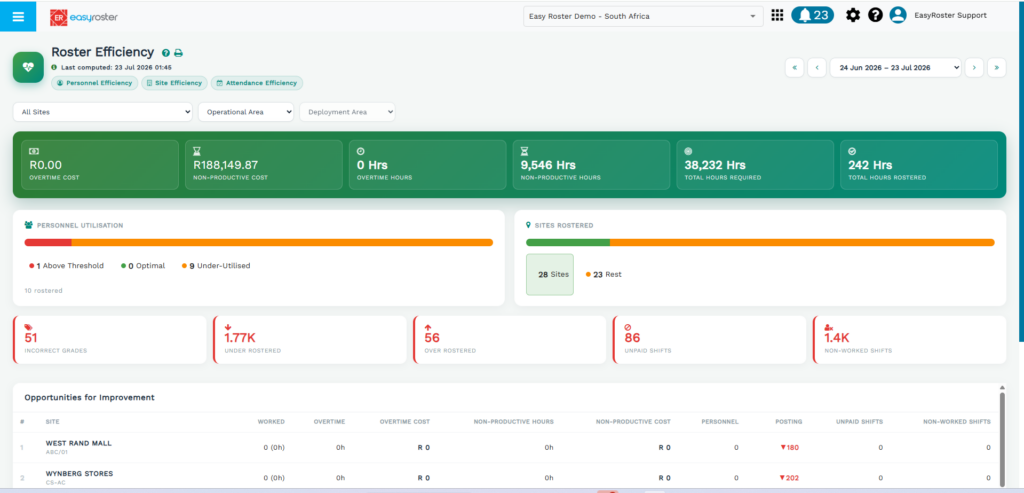1024x493 pixels.
Task: Click the Non-Productive Cost hourglass icon
Action: [197, 151]
